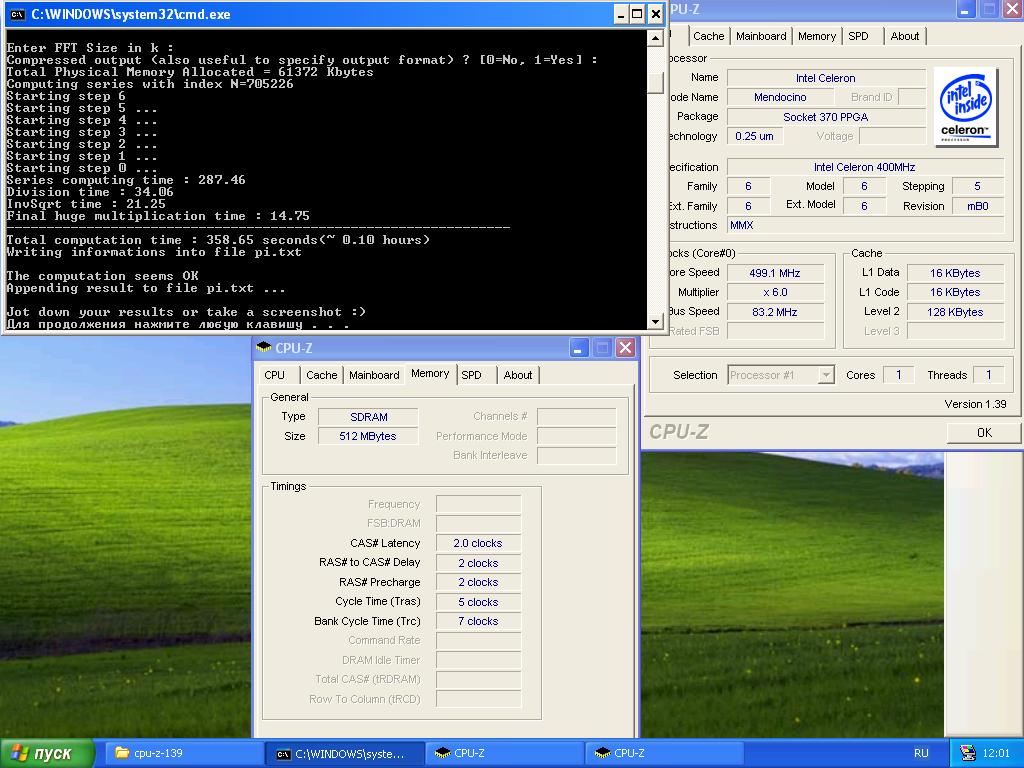
Task: Open Mainboard tab in back CPU-Z window
Action: coord(761,36)
